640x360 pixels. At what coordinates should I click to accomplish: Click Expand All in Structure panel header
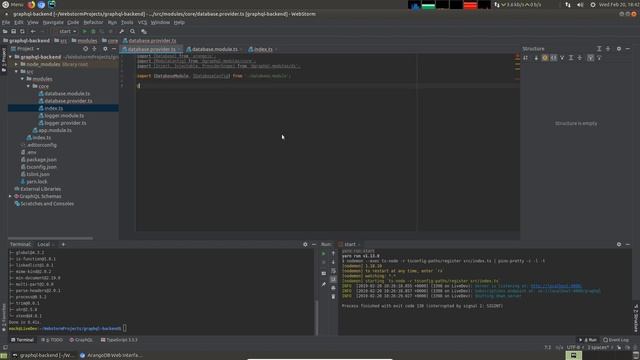coord(599,49)
